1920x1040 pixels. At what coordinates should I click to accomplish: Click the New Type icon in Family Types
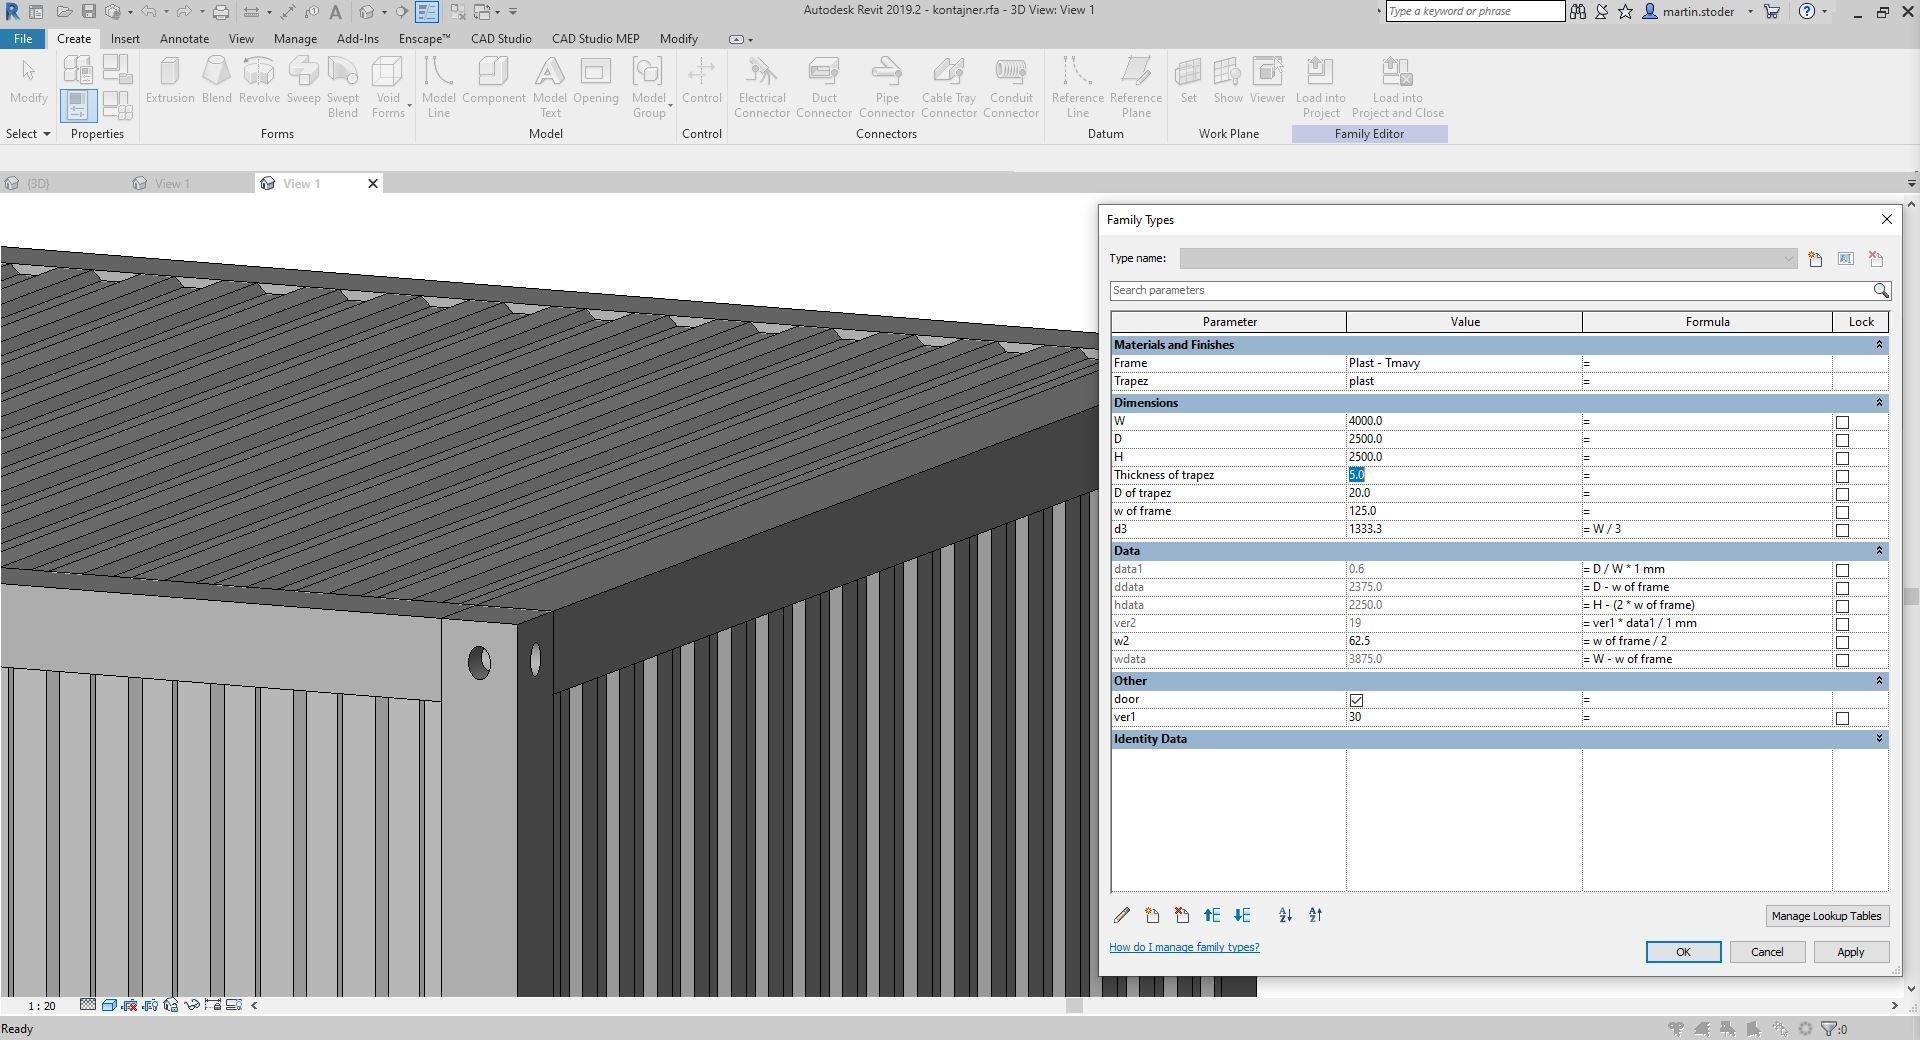click(1815, 259)
